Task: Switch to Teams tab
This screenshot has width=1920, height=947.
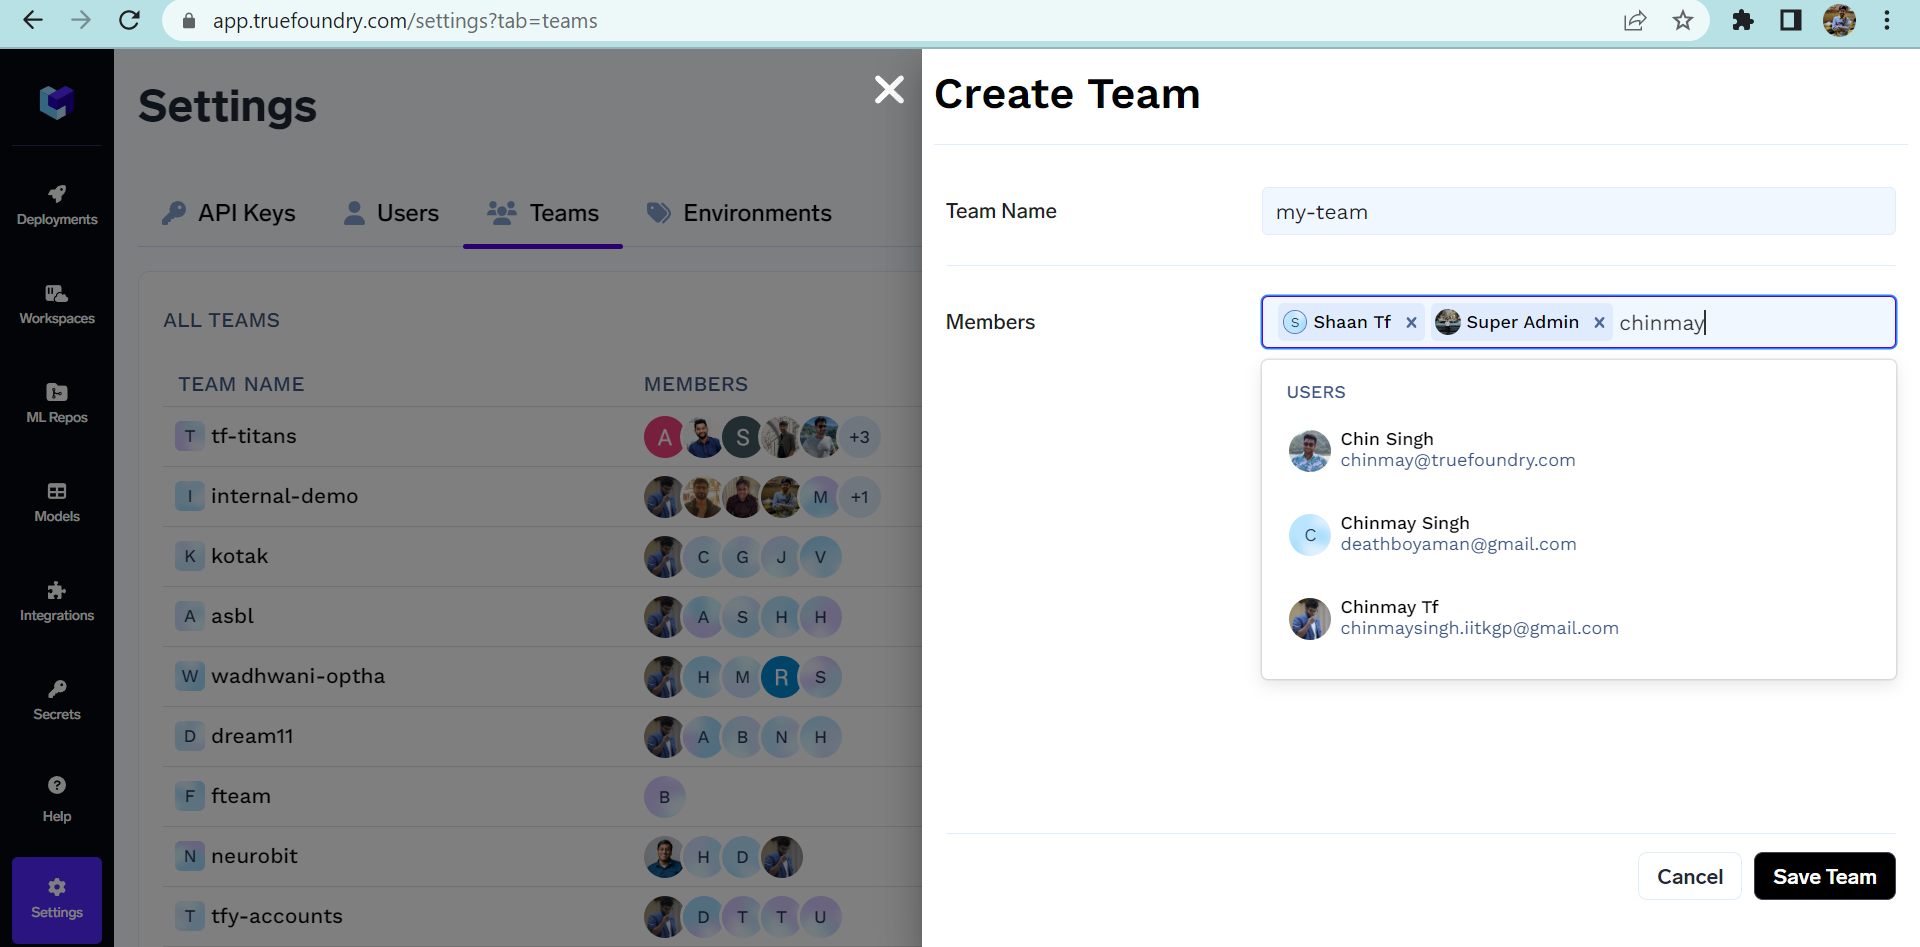Action: (543, 213)
